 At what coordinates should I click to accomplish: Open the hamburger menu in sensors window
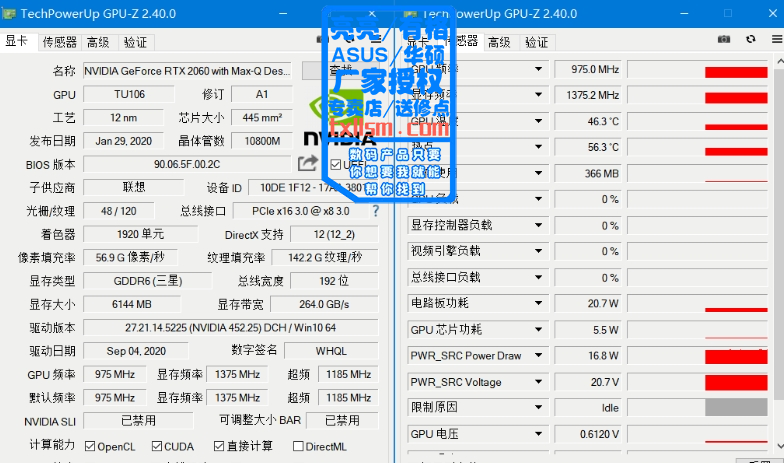777,39
